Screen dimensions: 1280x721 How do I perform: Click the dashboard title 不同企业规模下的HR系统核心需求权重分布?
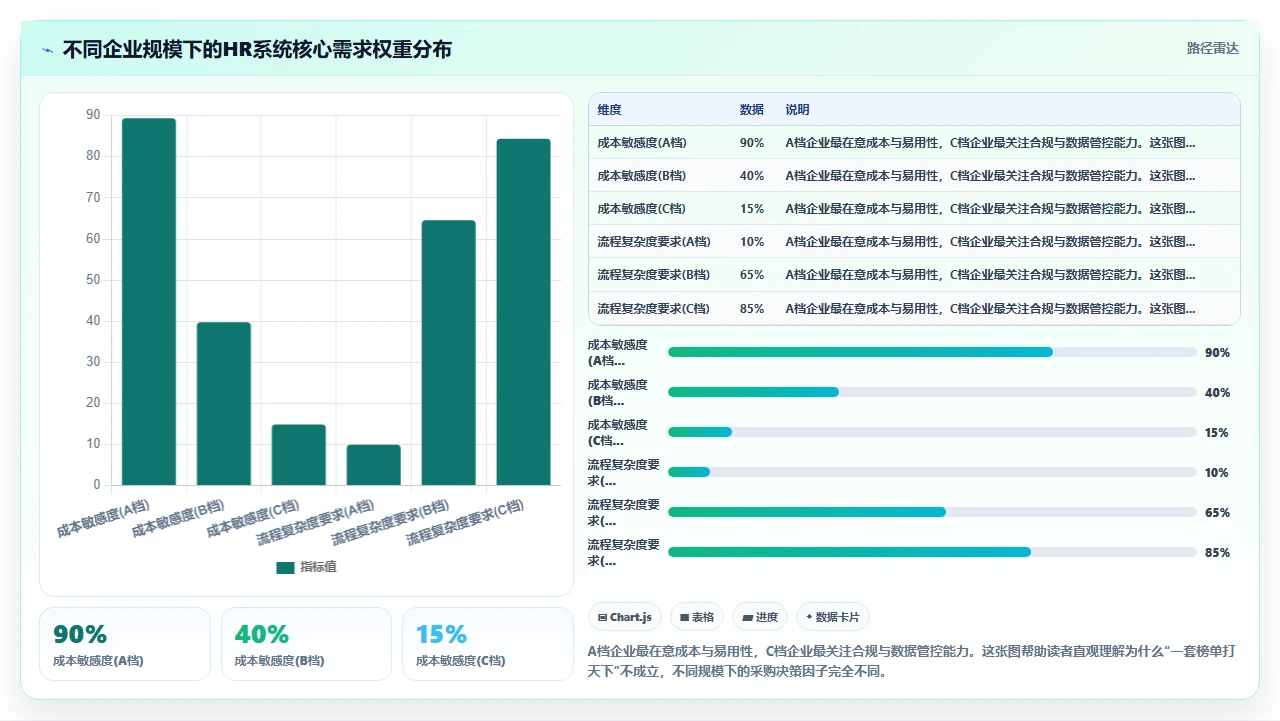pos(257,49)
